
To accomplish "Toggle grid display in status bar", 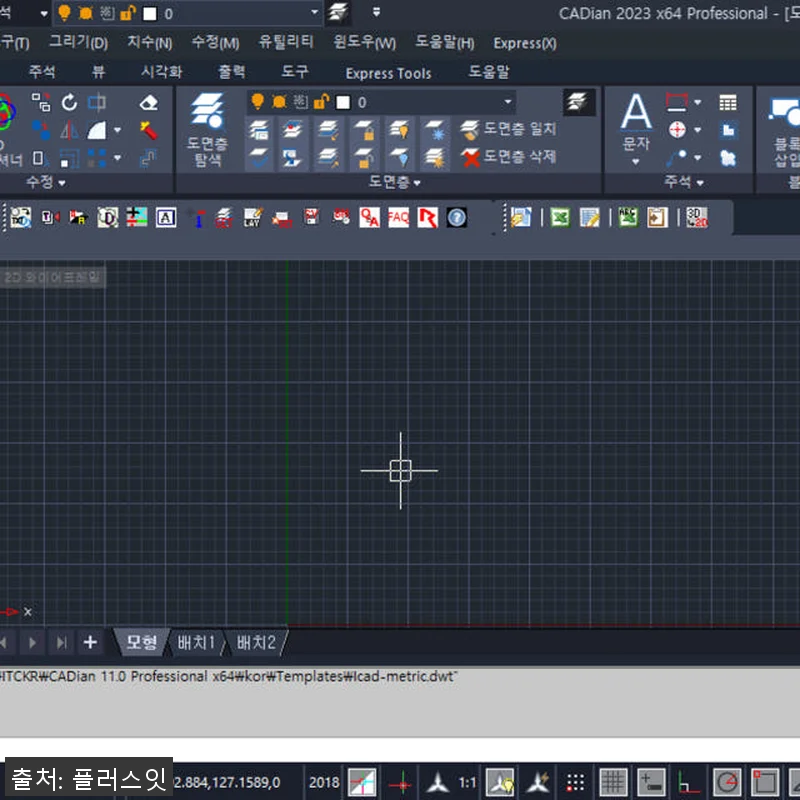I will point(613,782).
